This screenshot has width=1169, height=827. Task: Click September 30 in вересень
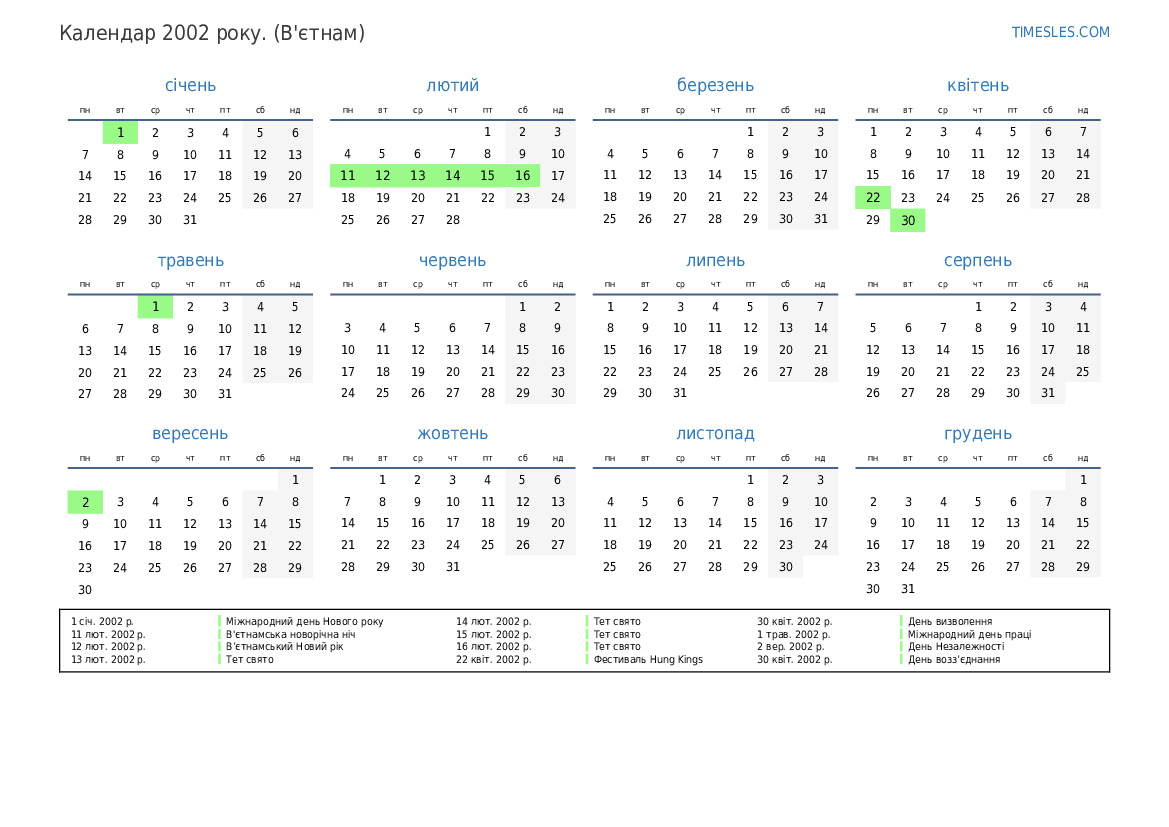85,590
